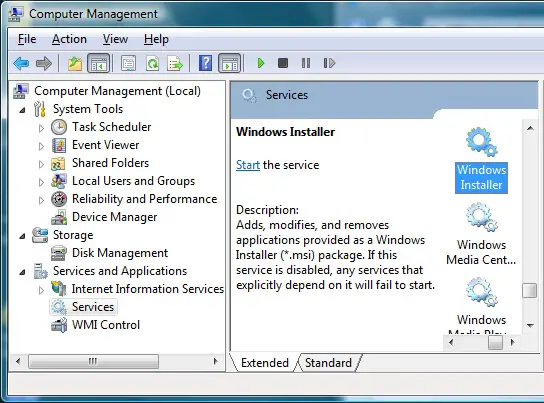This screenshot has width=544, height=403.
Task: Select System Tools in the tree
Action: click(88, 109)
